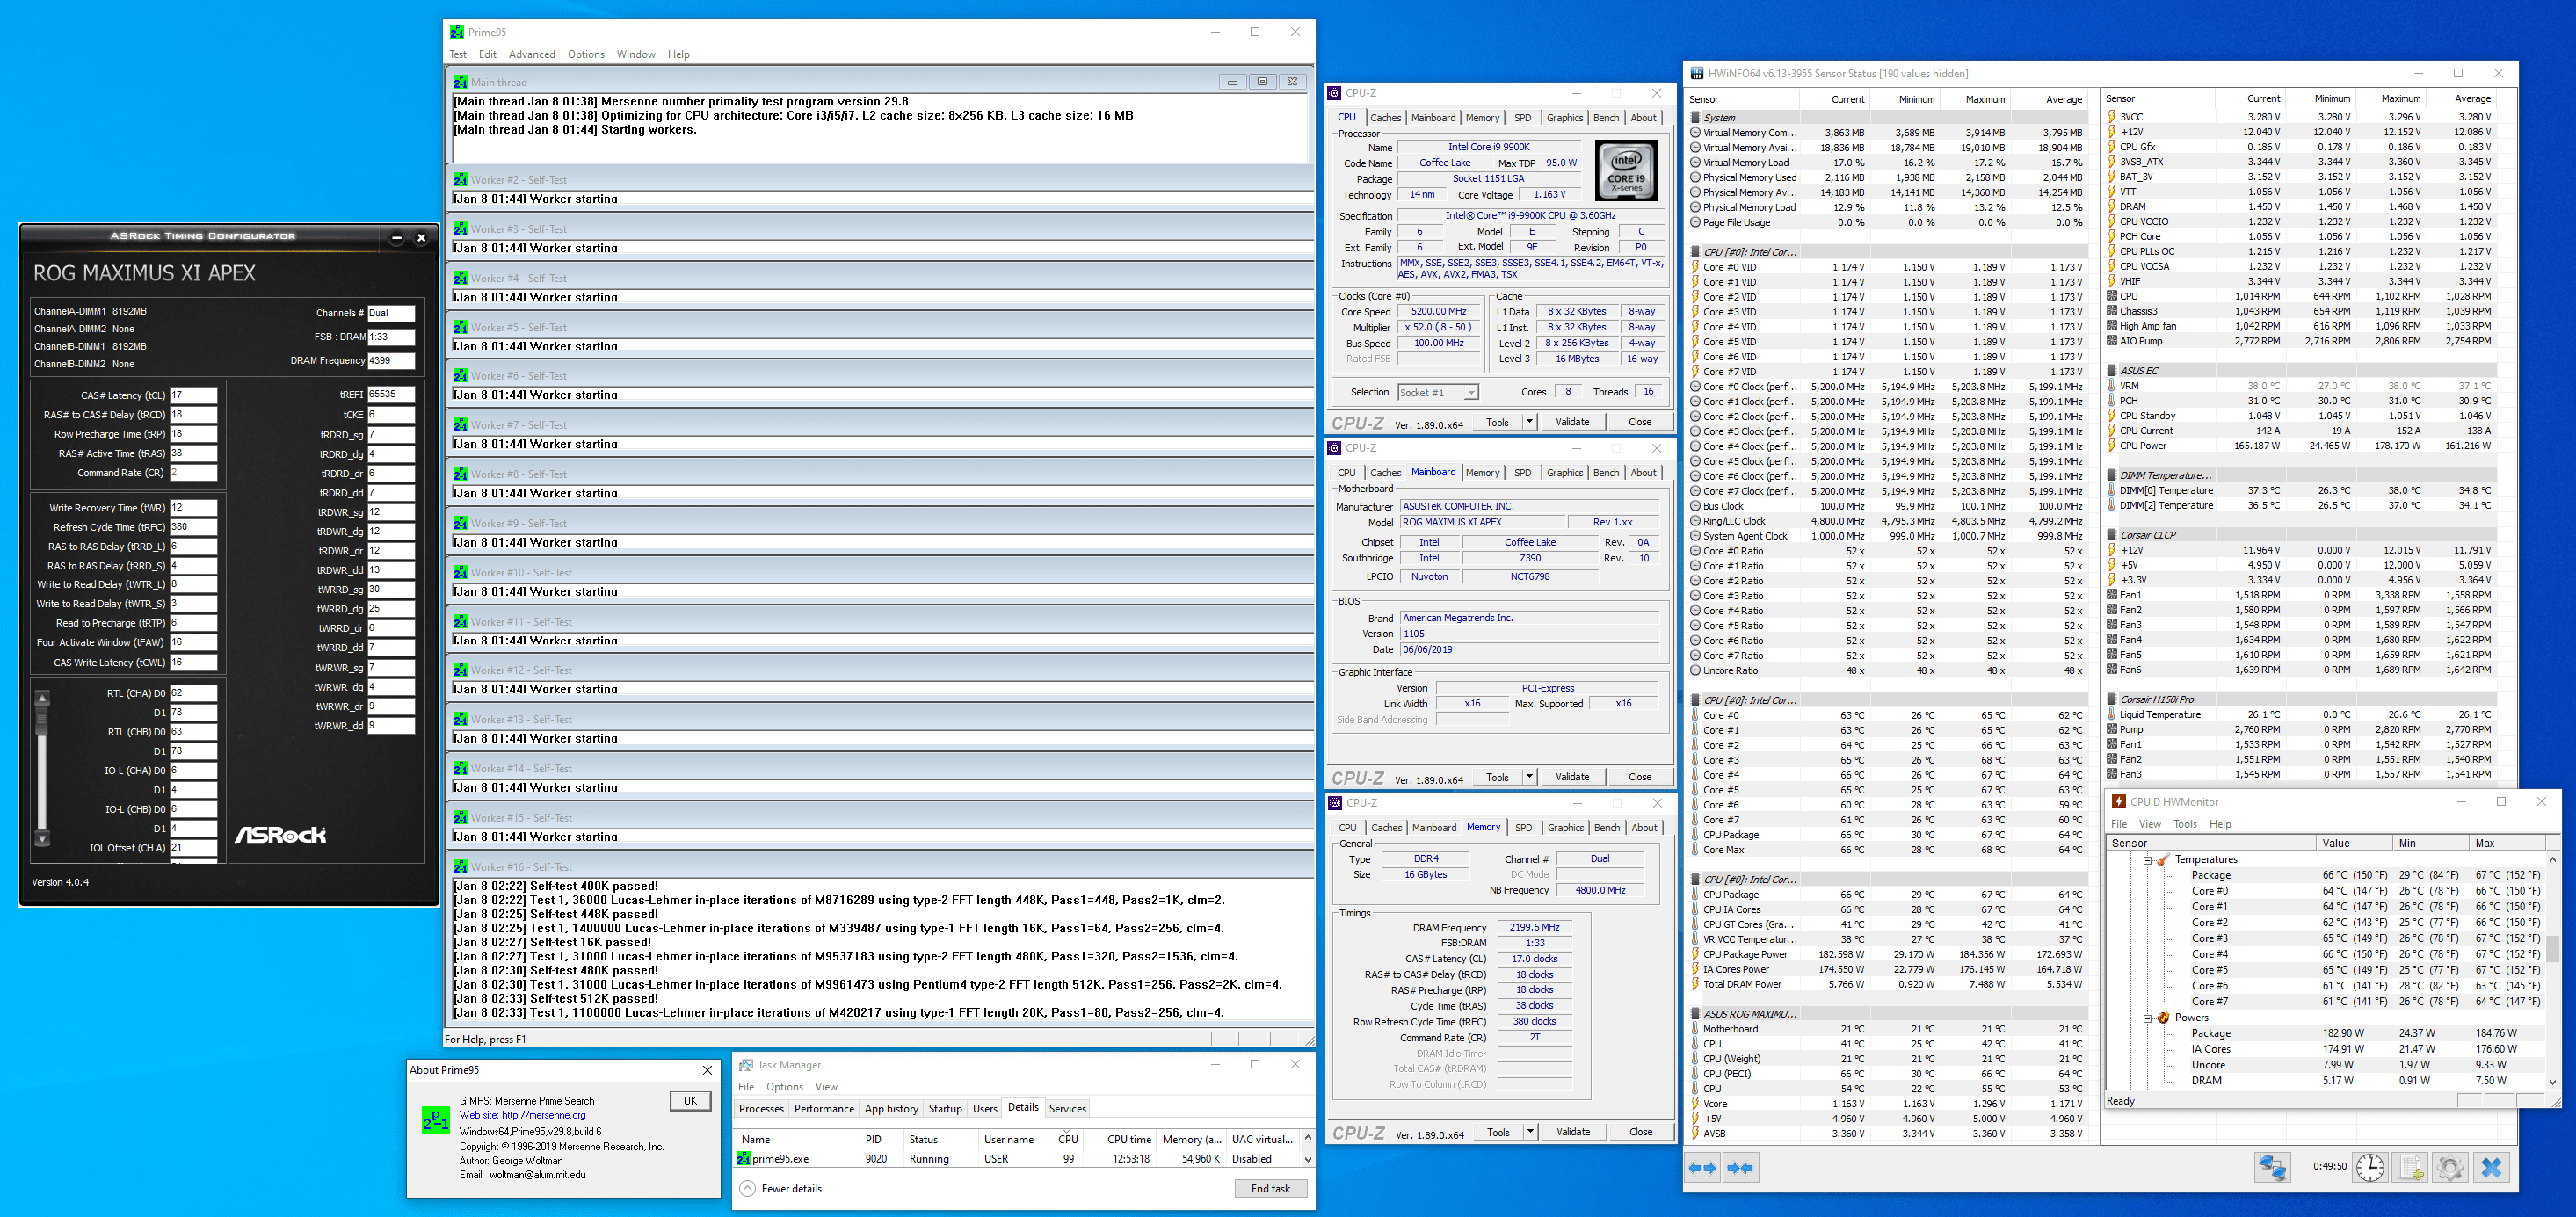Open the http://mersenne.org link

tap(544, 1116)
